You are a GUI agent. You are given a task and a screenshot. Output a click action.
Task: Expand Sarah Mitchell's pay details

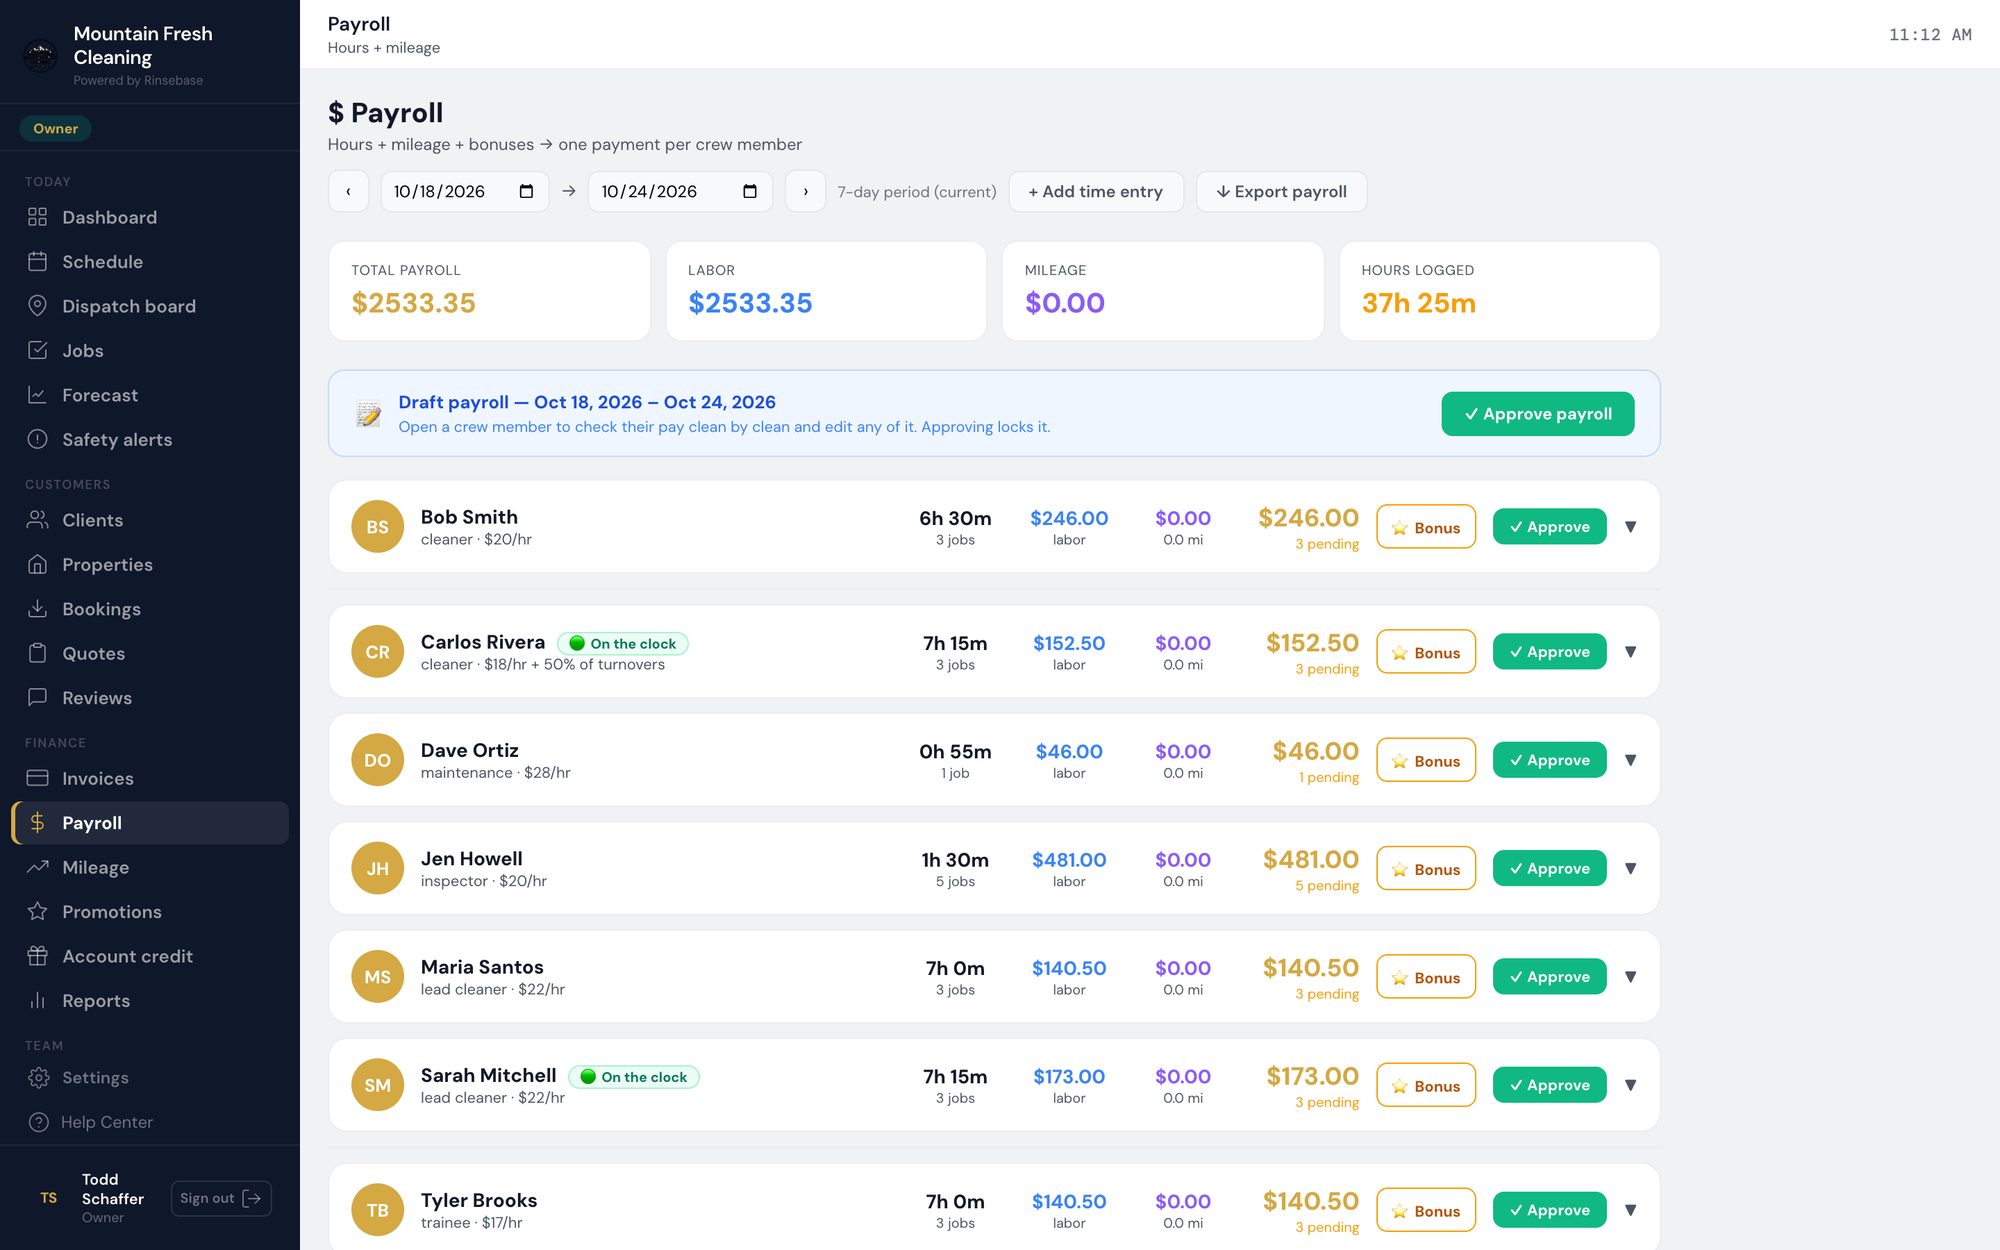[x=1631, y=1085]
